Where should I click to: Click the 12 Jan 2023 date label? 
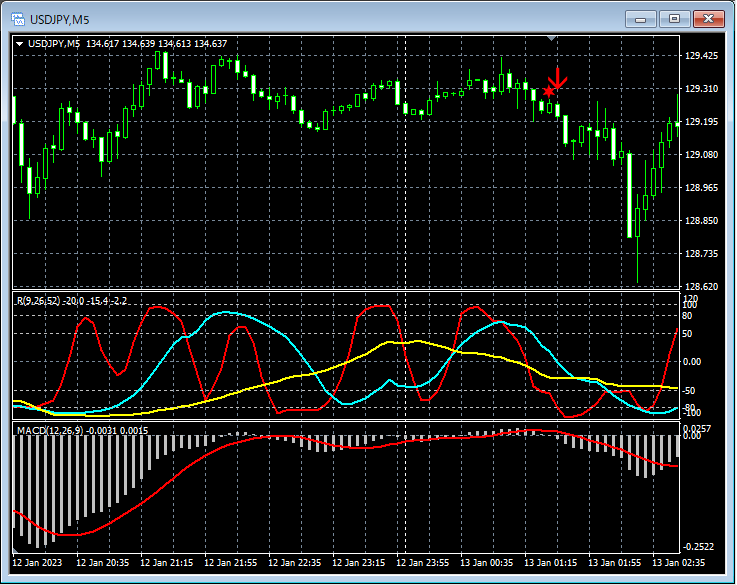coord(38,562)
